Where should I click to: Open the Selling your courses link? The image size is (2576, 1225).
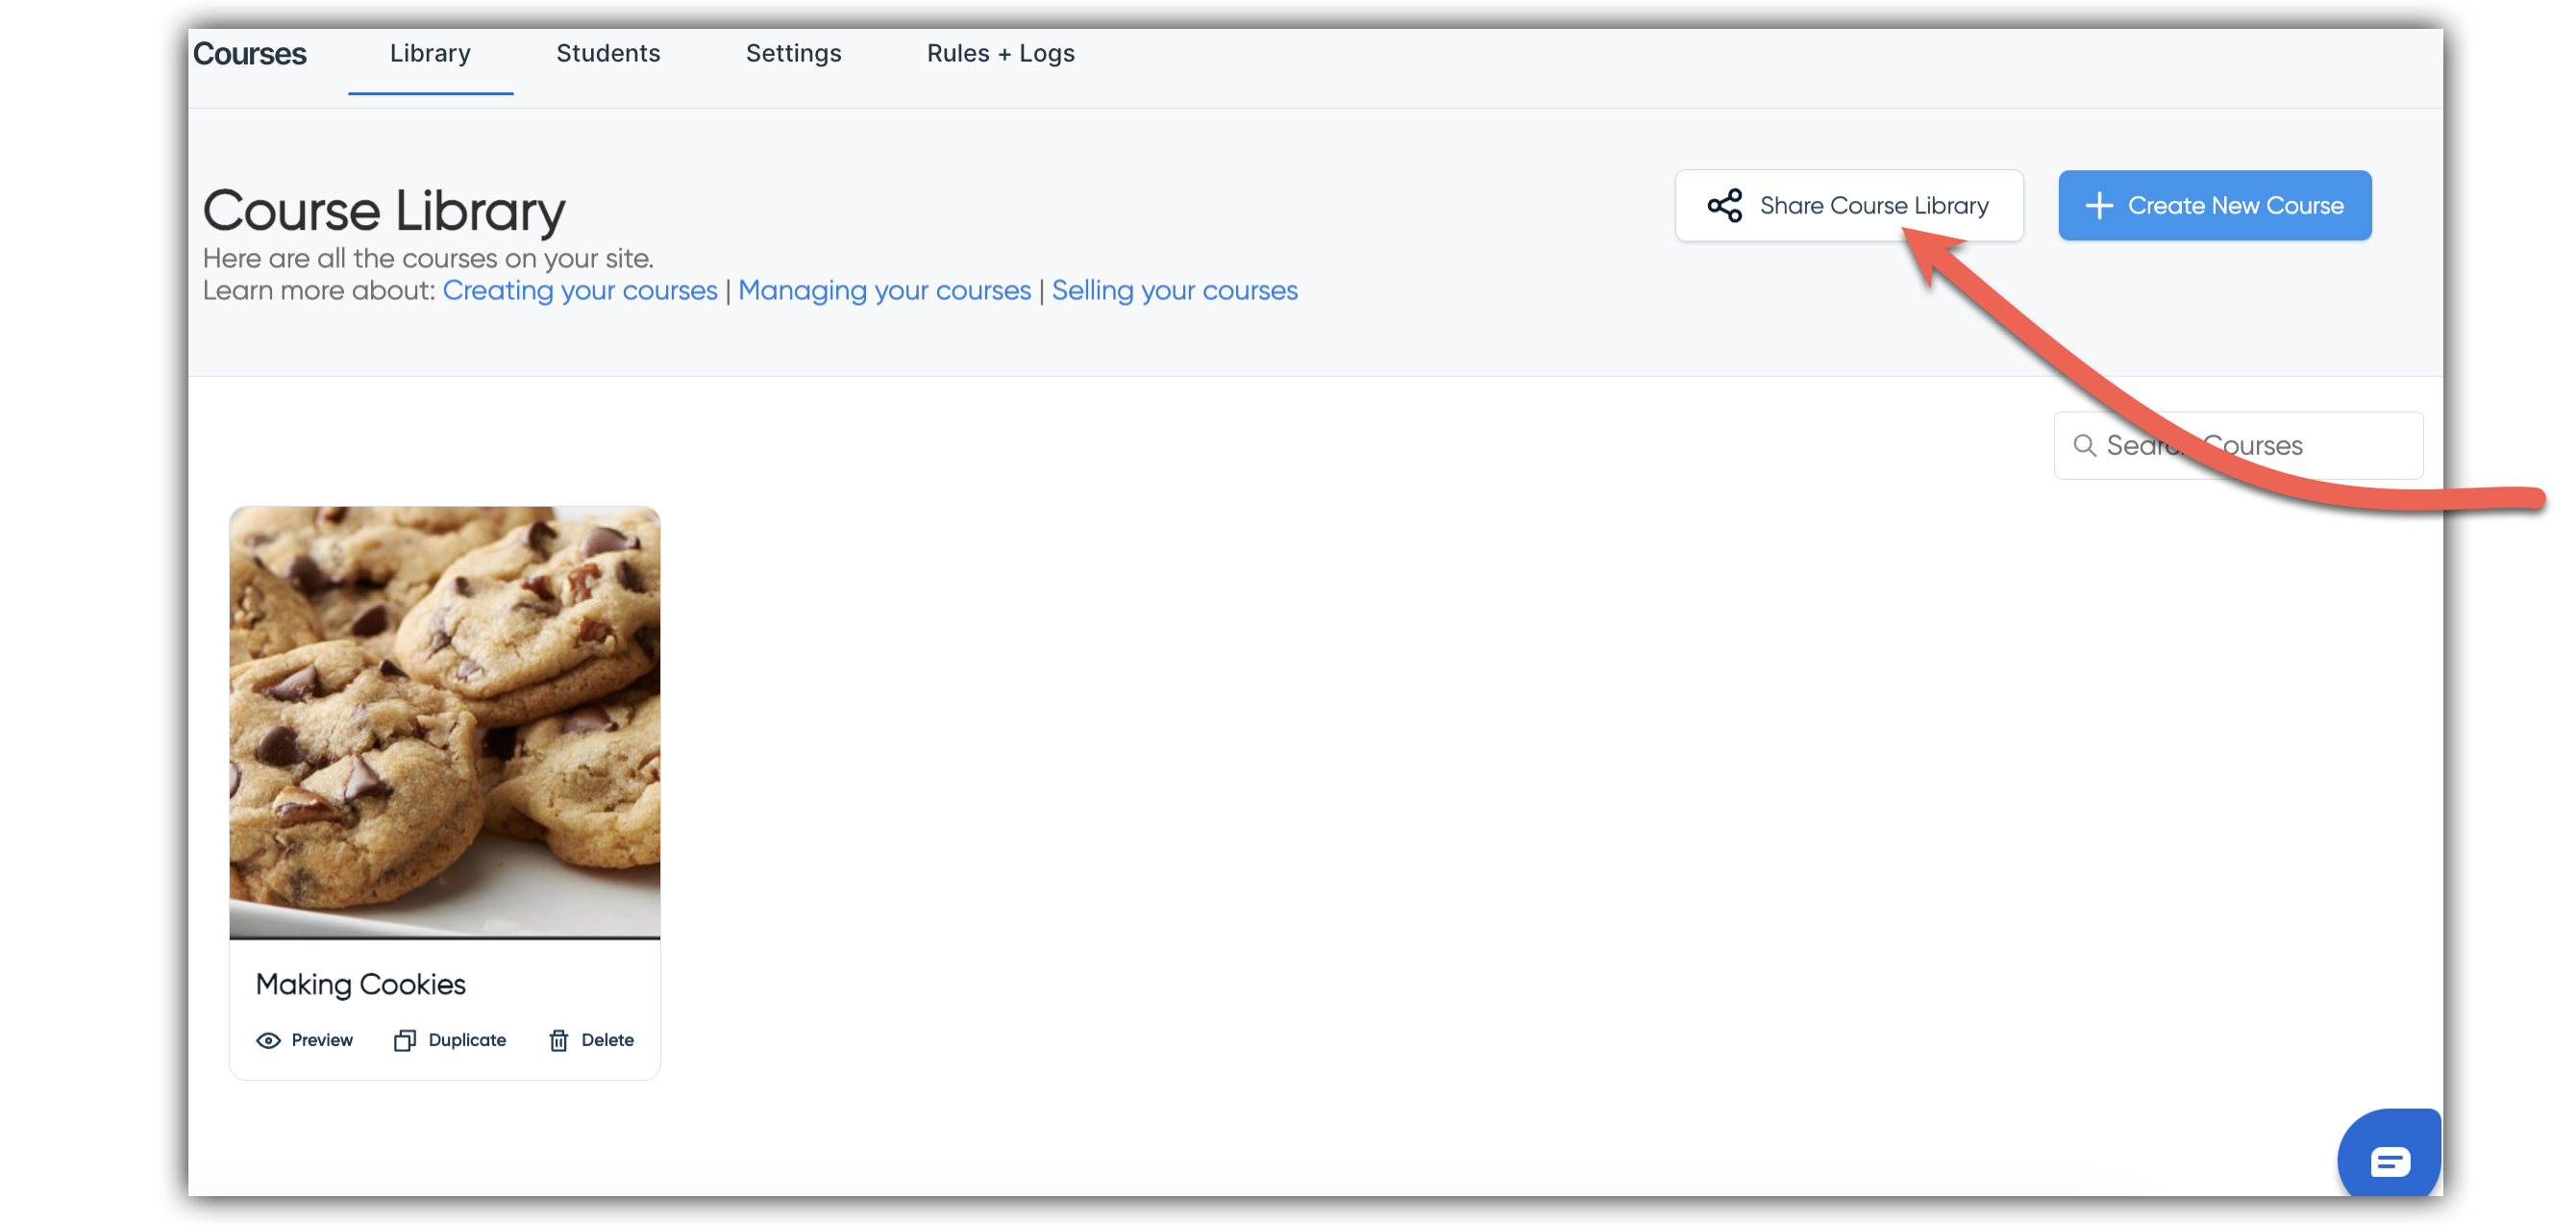coord(1174,290)
